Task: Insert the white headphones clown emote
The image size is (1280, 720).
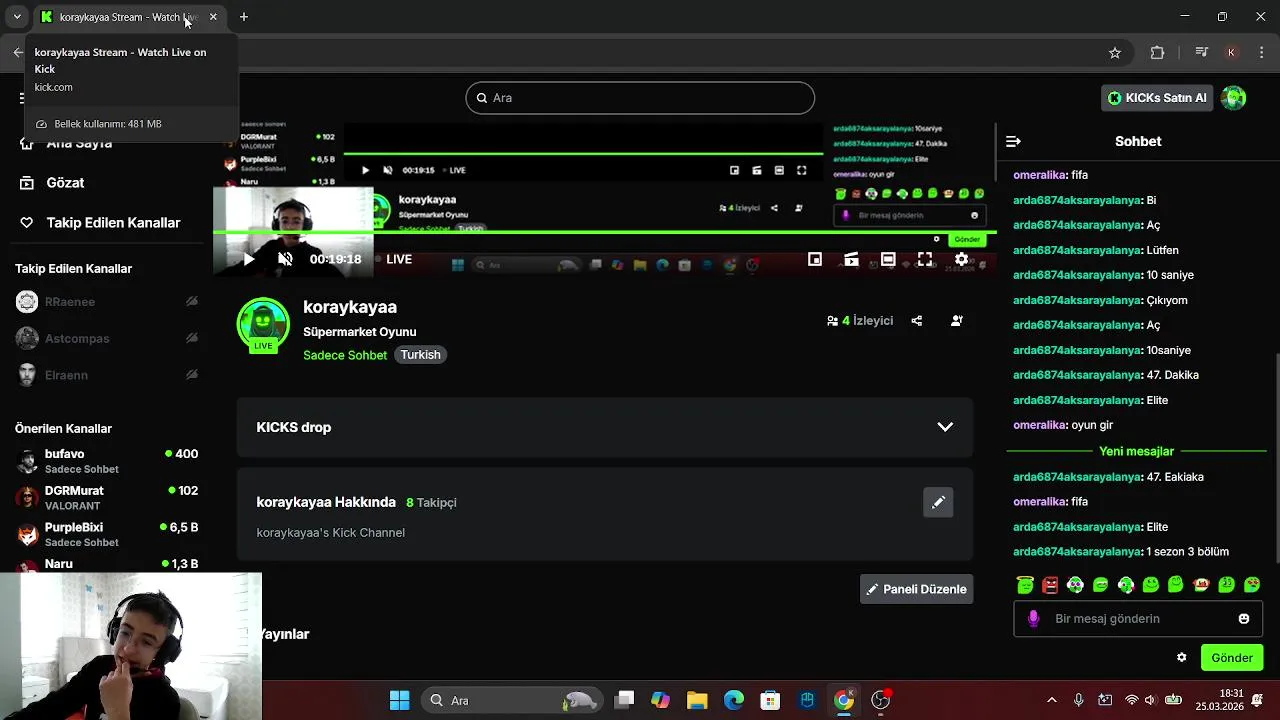Action: (x=1075, y=585)
